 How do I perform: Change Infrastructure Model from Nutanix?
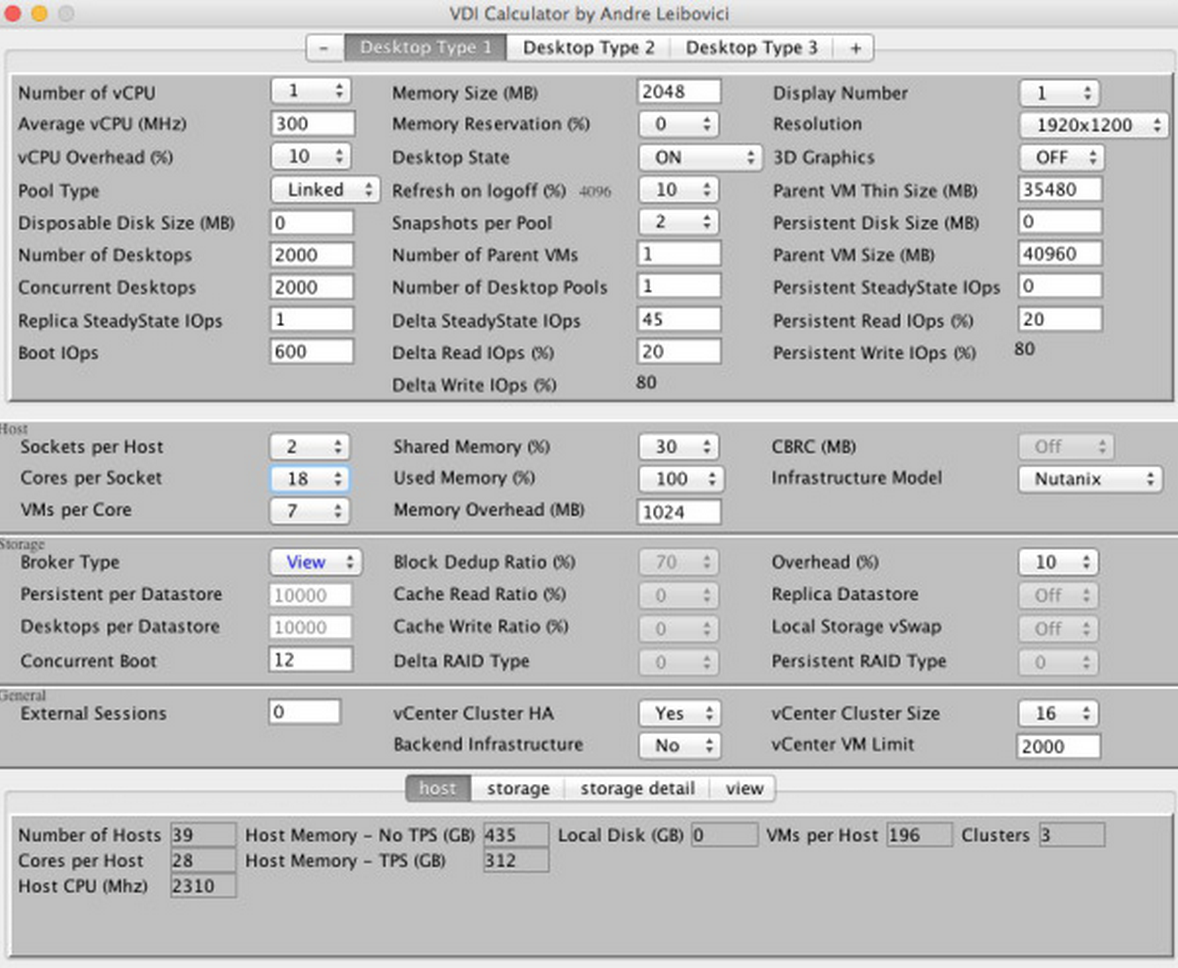click(x=1091, y=479)
